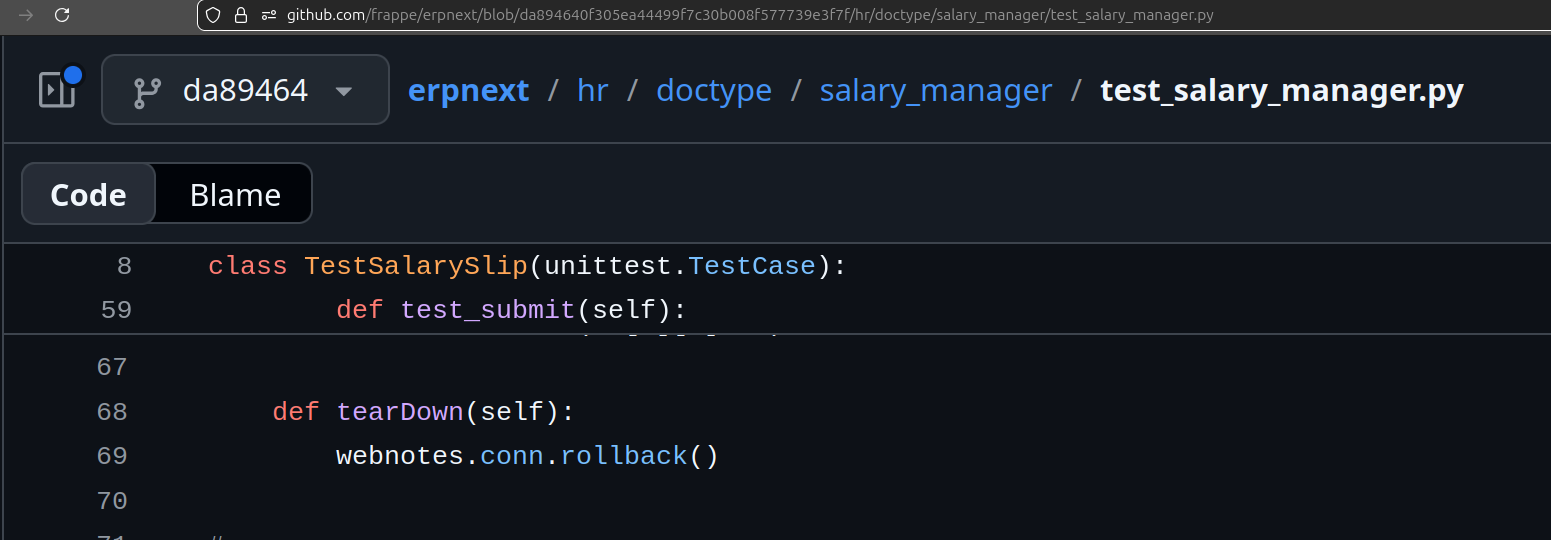Expand the file tree side panel
Viewport: 1551px width, 540px height.
57,90
